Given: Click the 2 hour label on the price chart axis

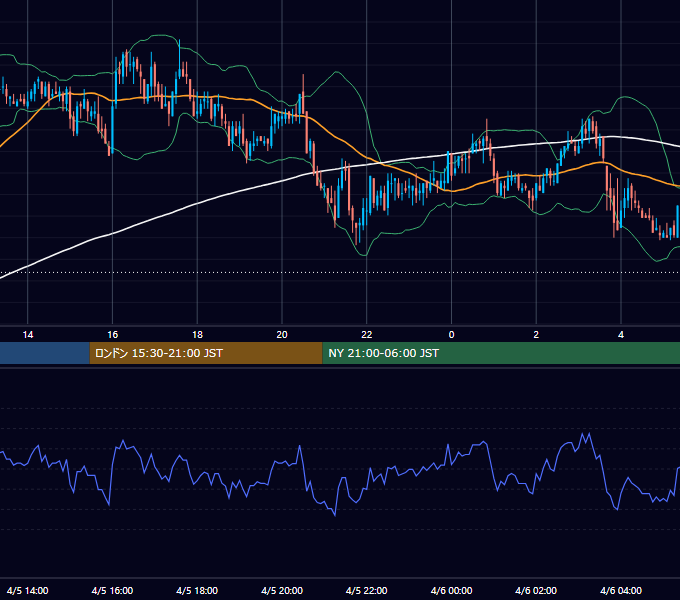Looking at the screenshot, I should (536, 335).
